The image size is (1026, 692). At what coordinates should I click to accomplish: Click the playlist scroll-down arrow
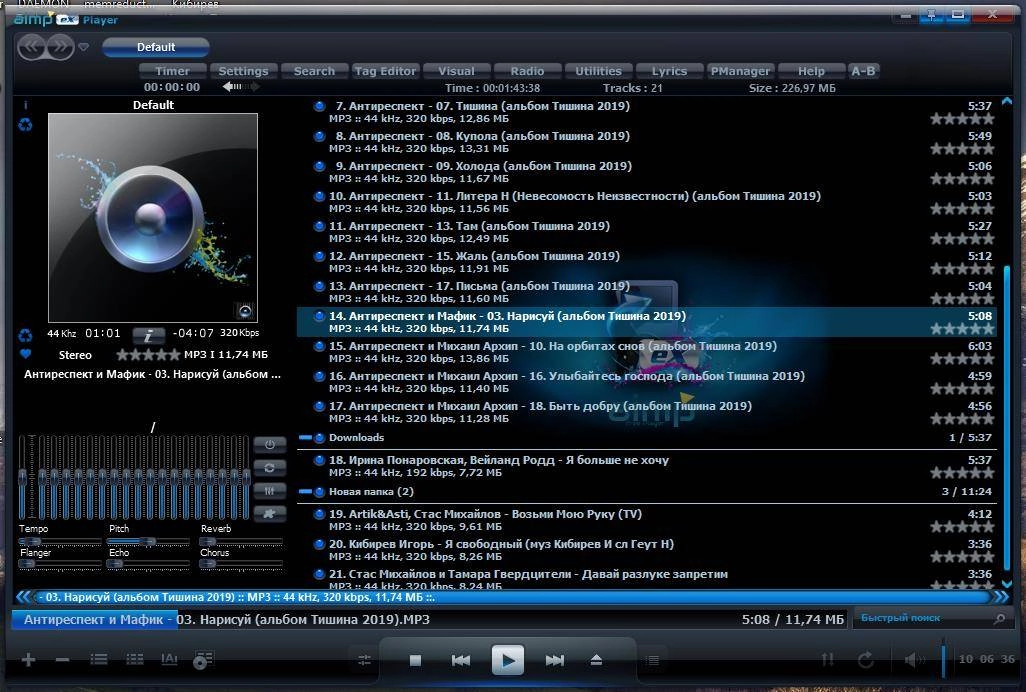coord(1007,584)
